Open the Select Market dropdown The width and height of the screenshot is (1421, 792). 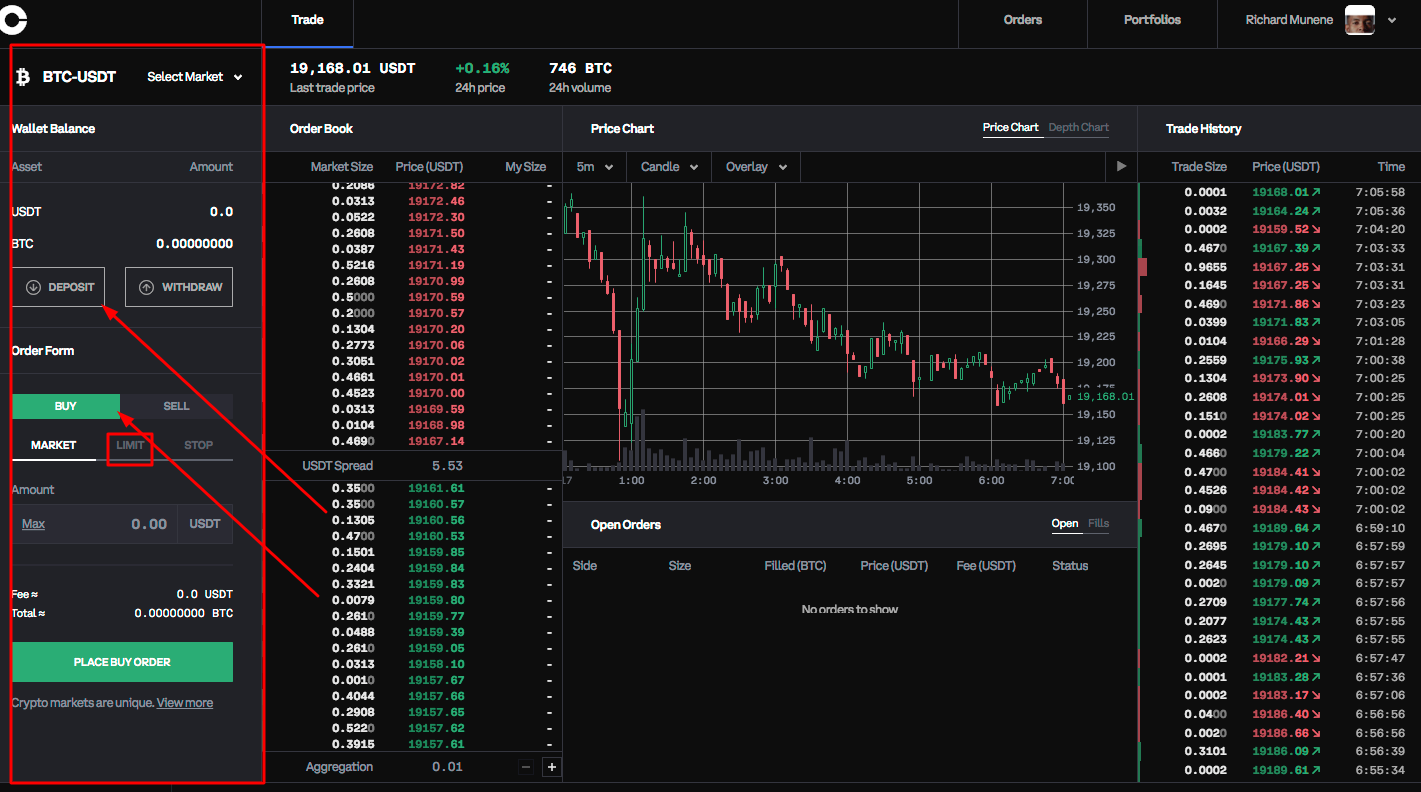[x=193, y=76]
